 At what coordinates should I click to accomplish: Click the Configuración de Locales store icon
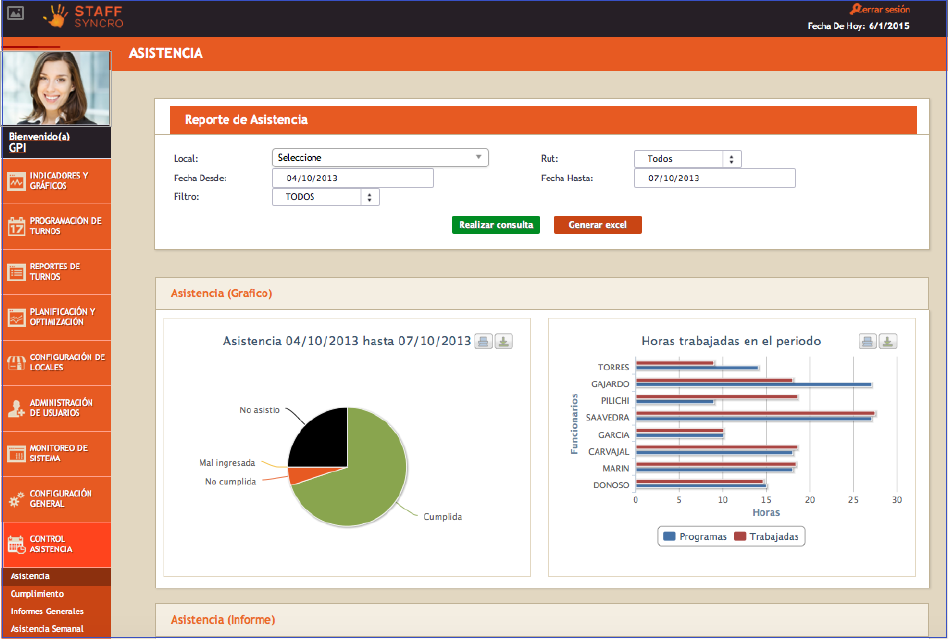[x=16, y=363]
